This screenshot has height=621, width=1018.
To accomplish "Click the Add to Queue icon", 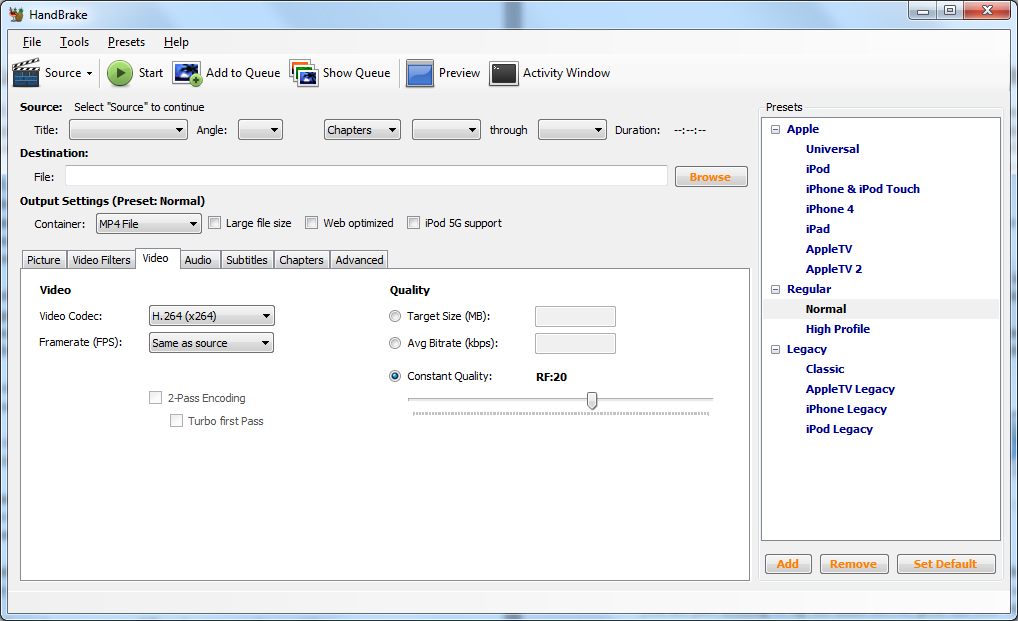I will click(x=187, y=73).
